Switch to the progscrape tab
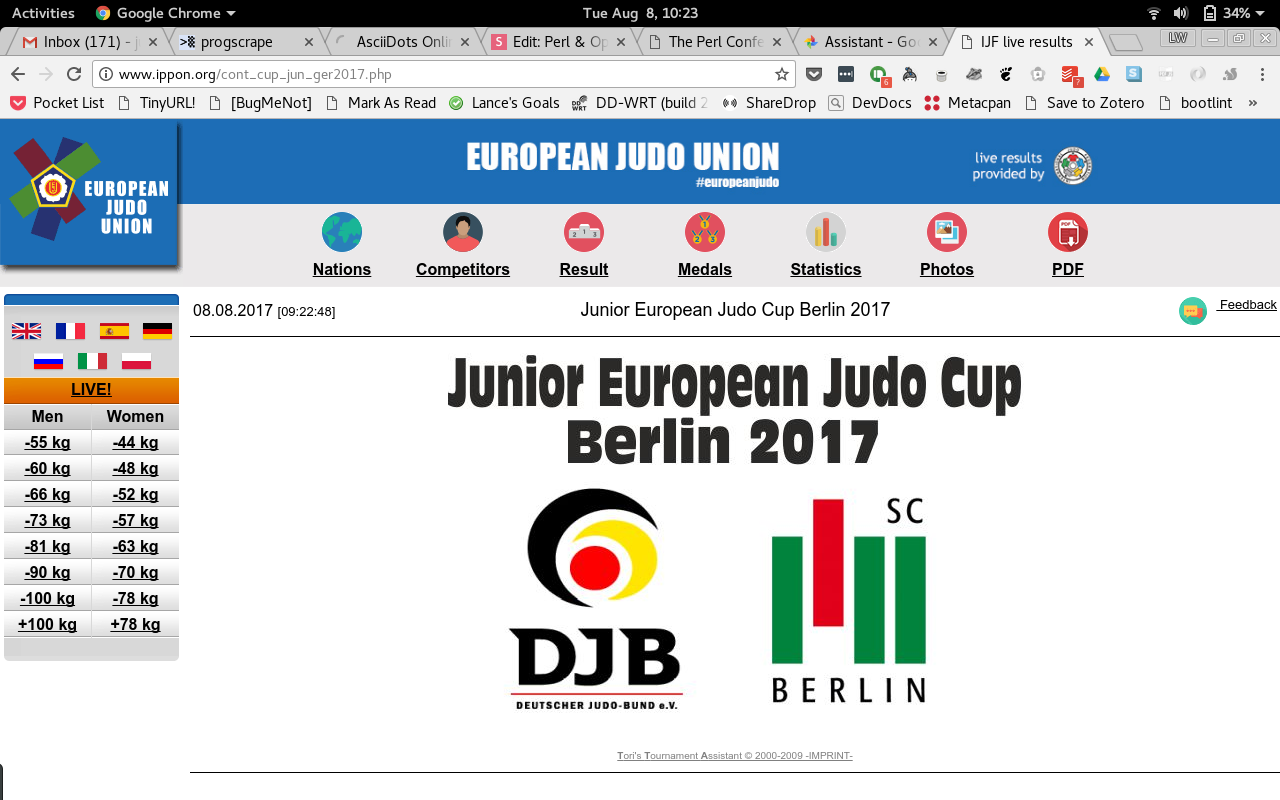 point(246,42)
